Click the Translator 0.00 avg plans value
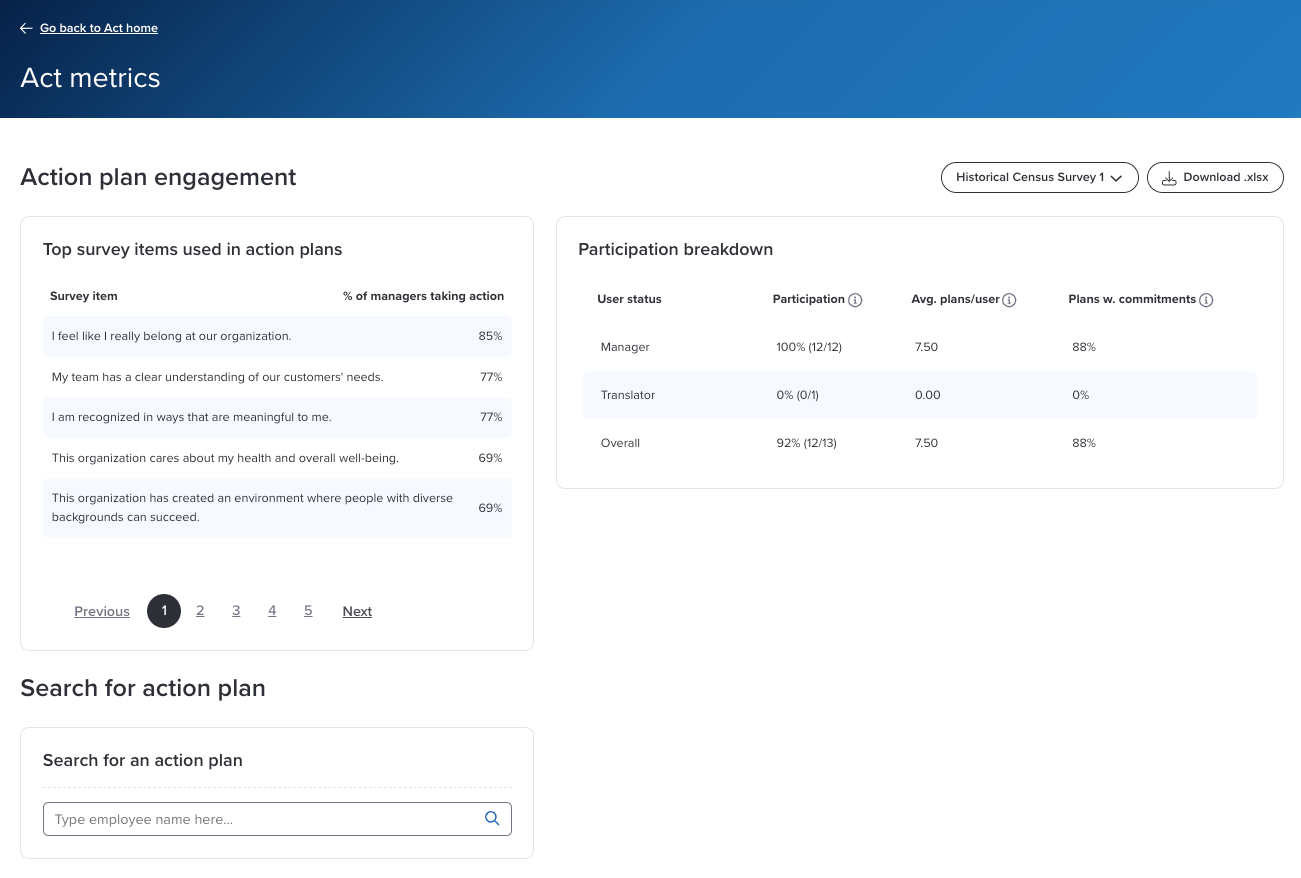The image size is (1301, 878). click(927, 395)
